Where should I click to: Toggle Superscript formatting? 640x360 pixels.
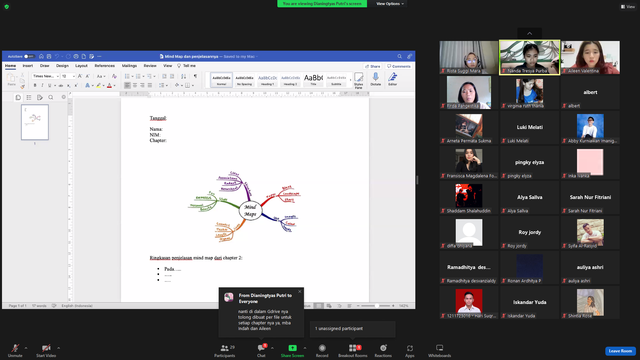pyautogui.click(x=76, y=85)
